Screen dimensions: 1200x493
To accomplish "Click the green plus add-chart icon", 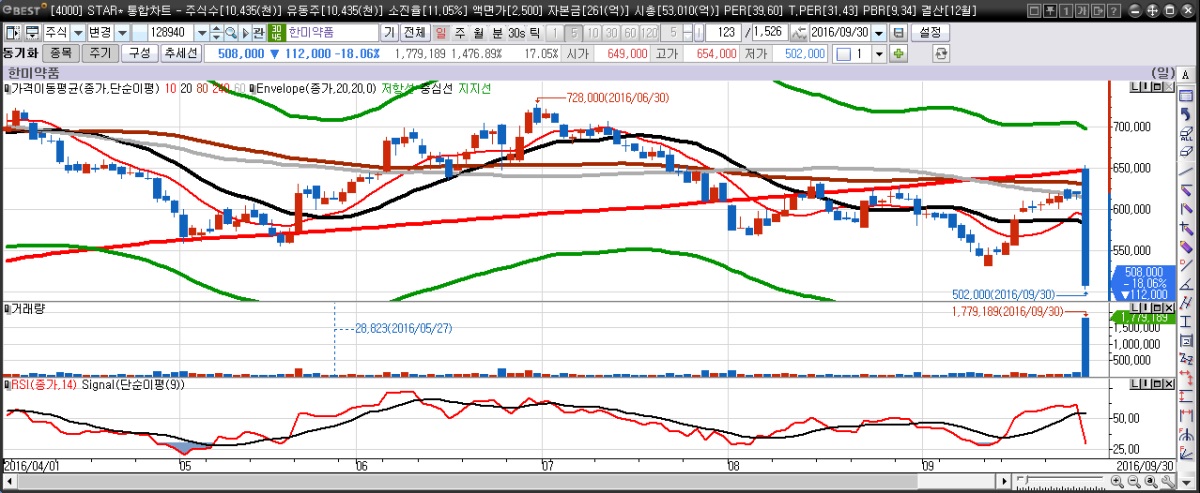I will pyautogui.click(x=898, y=53).
